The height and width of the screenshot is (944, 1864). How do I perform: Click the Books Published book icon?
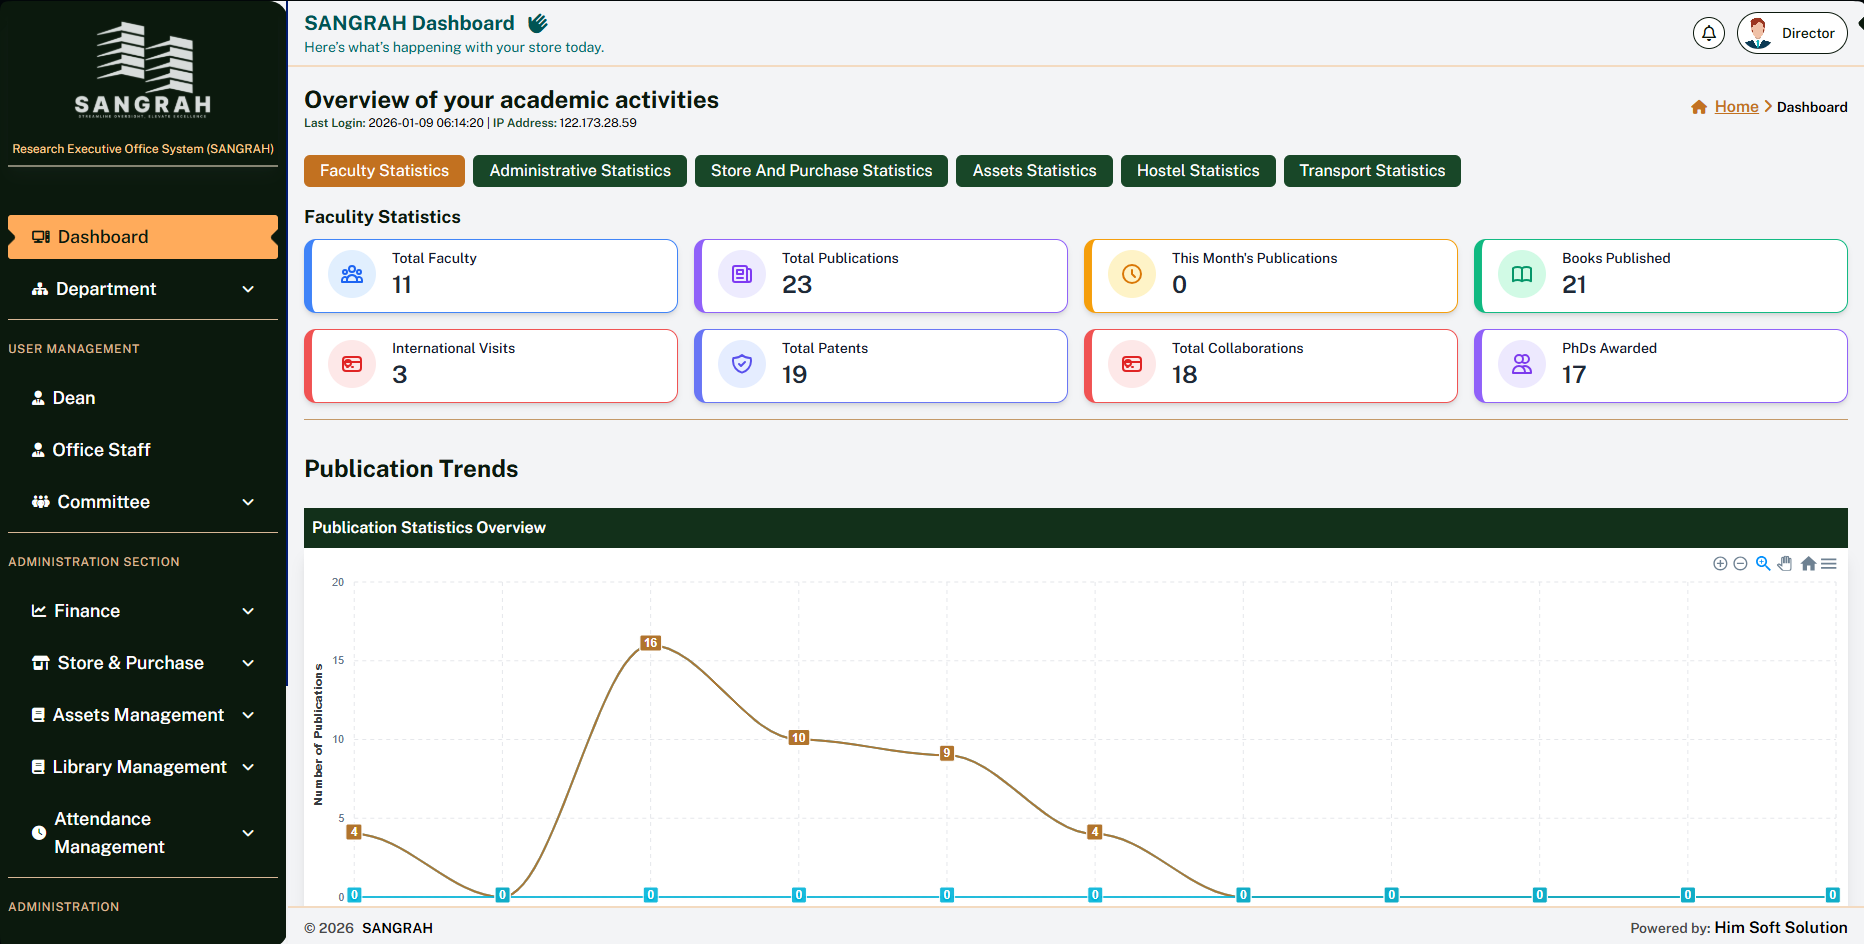pyautogui.click(x=1521, y=274)
